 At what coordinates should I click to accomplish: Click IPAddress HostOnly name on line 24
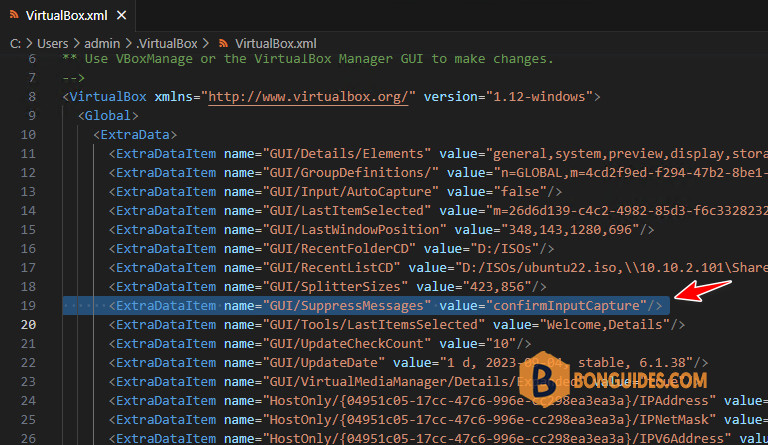coord(489,401)
